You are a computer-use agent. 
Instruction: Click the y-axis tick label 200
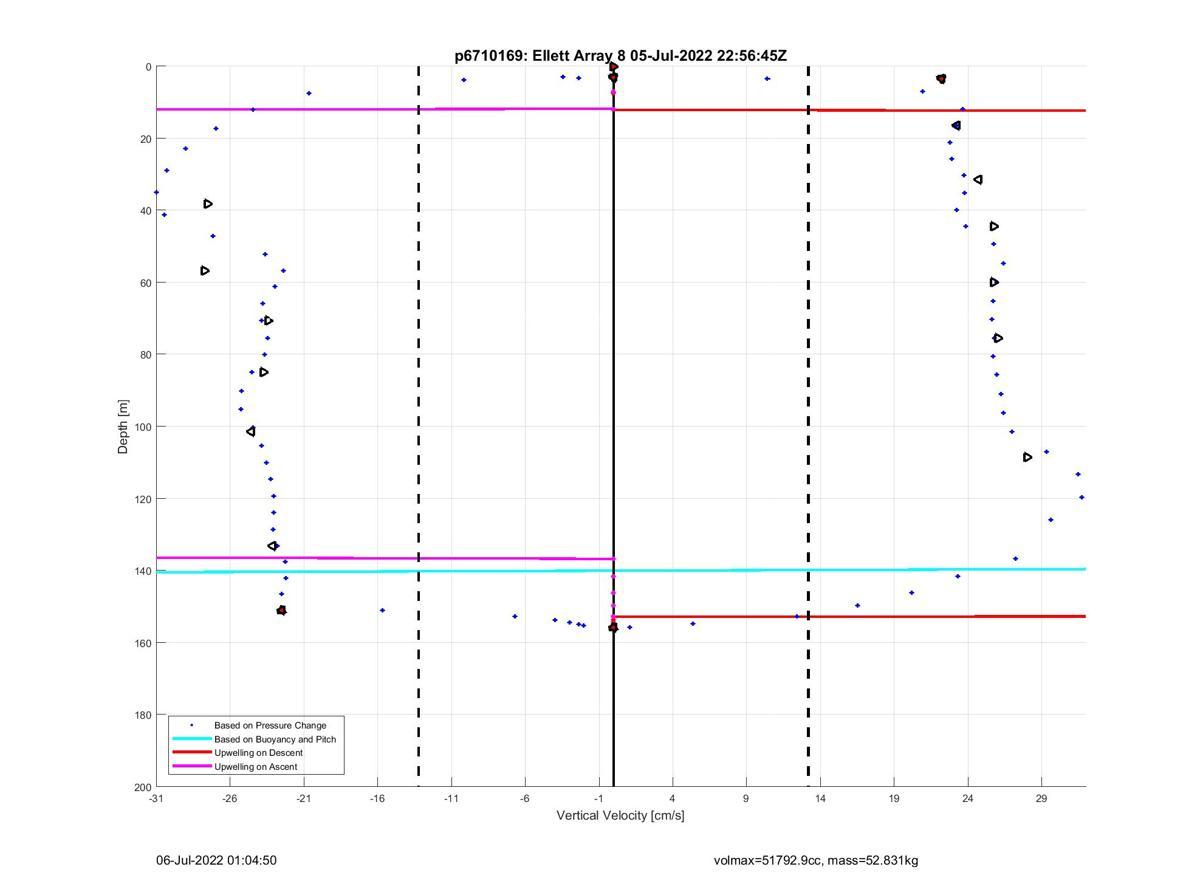(143, 787)
